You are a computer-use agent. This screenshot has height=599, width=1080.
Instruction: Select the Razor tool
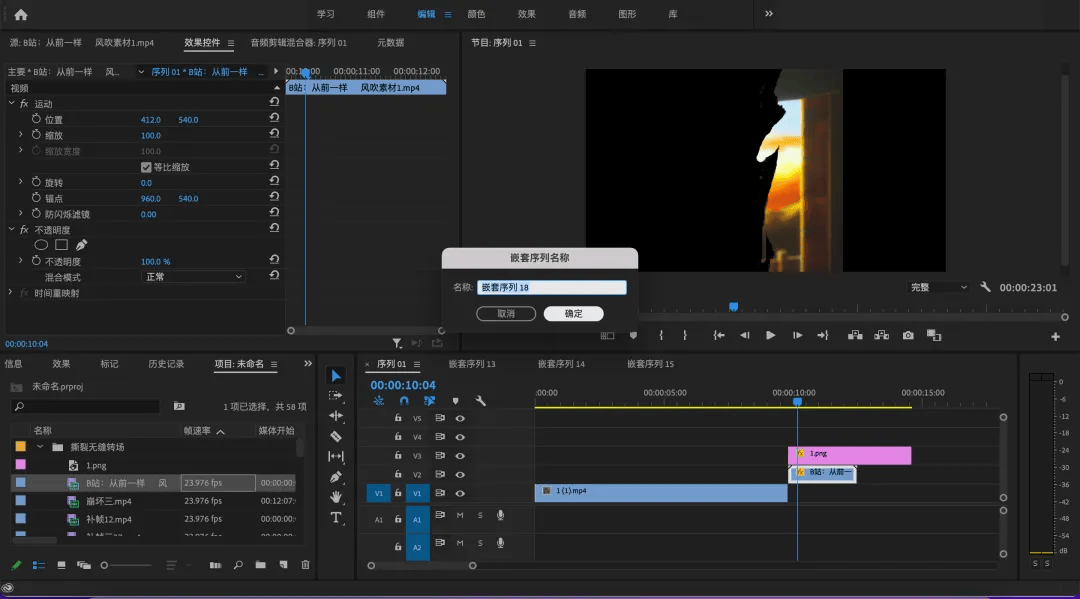click(x=336, y=436)
